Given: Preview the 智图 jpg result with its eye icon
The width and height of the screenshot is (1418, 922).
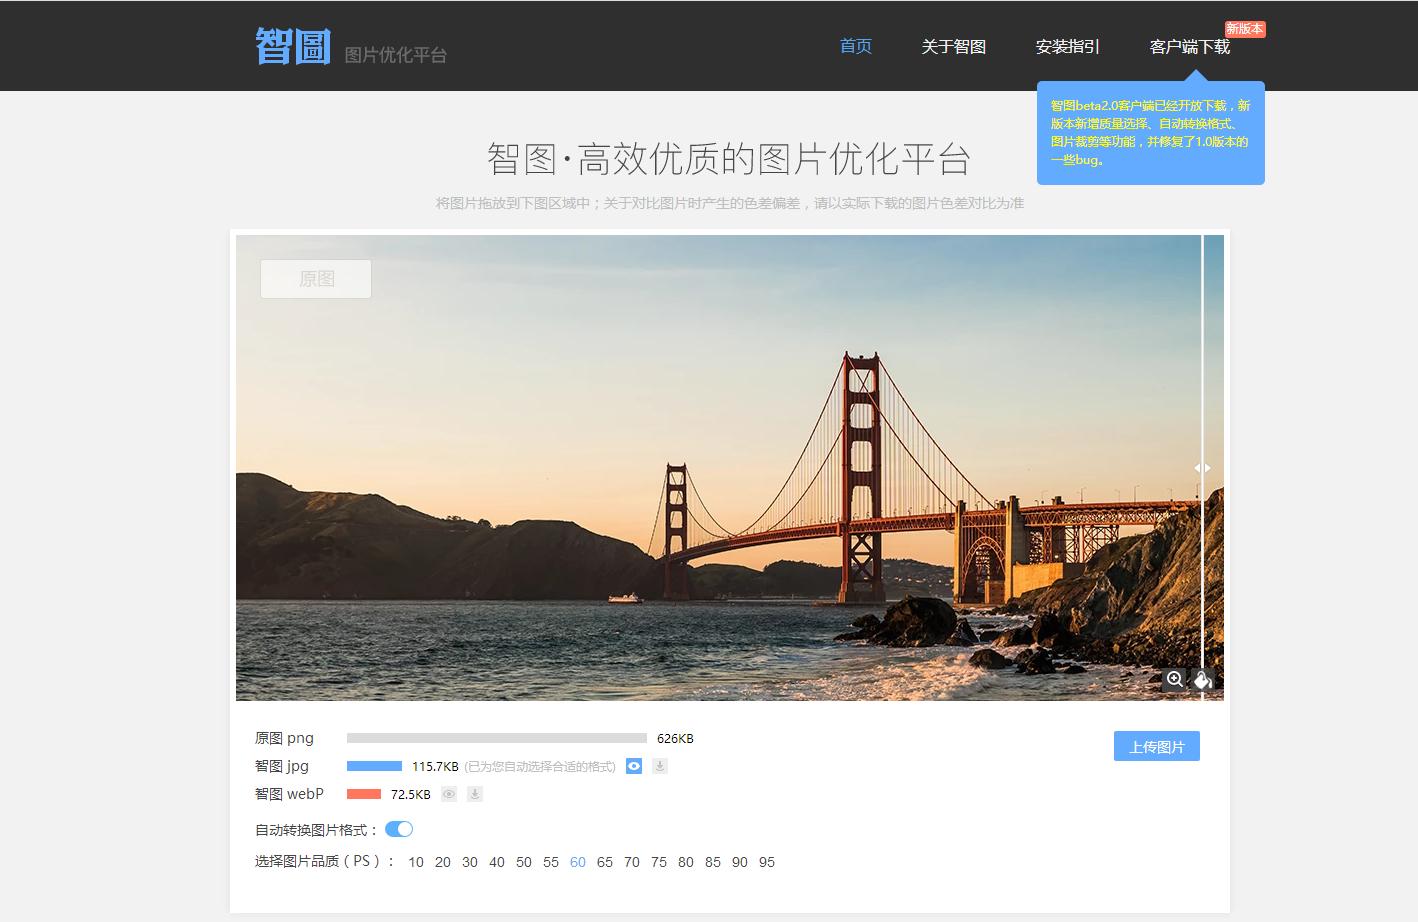Looking at the screenshot, I should (x=634, y=766).
